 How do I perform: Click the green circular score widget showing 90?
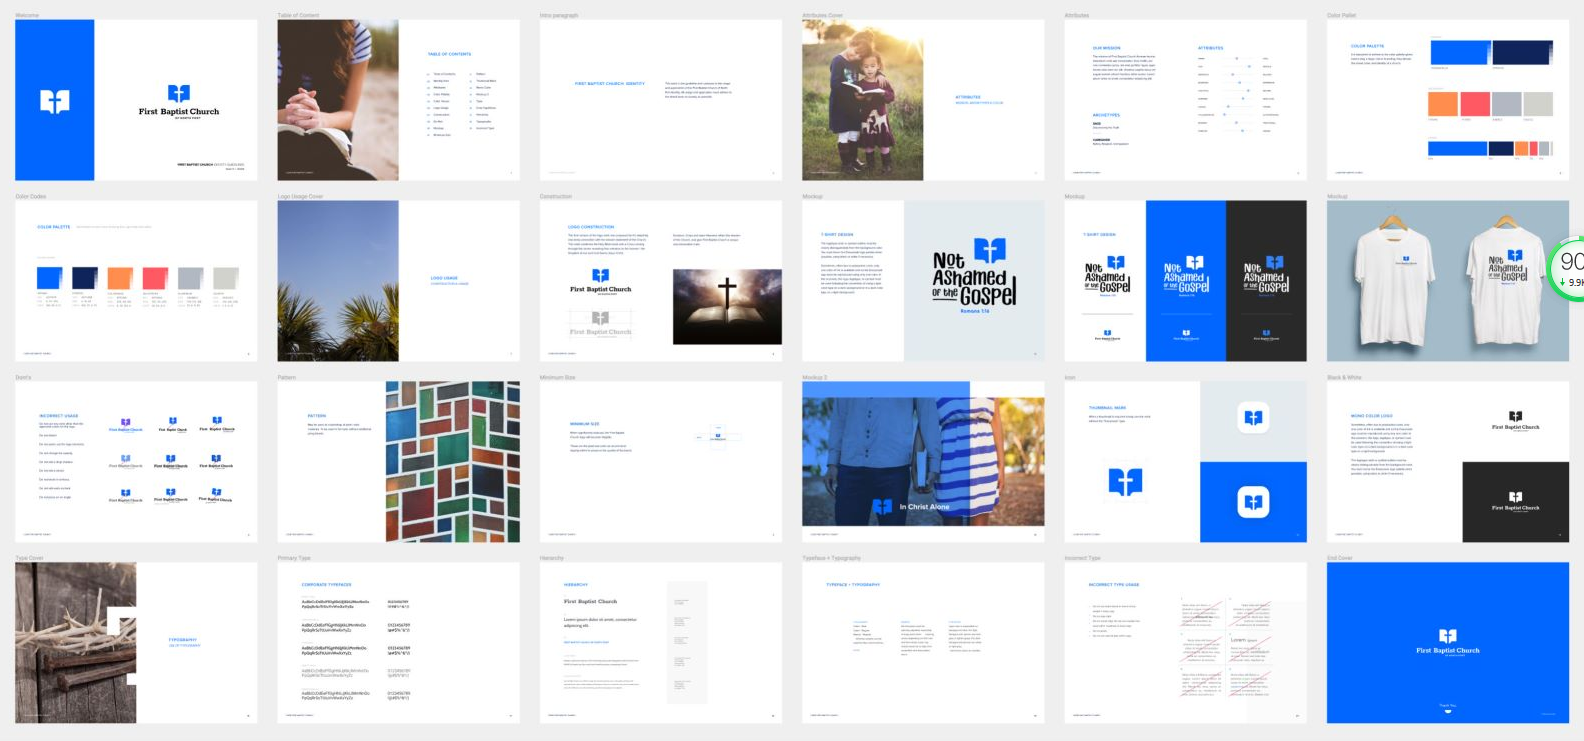(1566, 268)
